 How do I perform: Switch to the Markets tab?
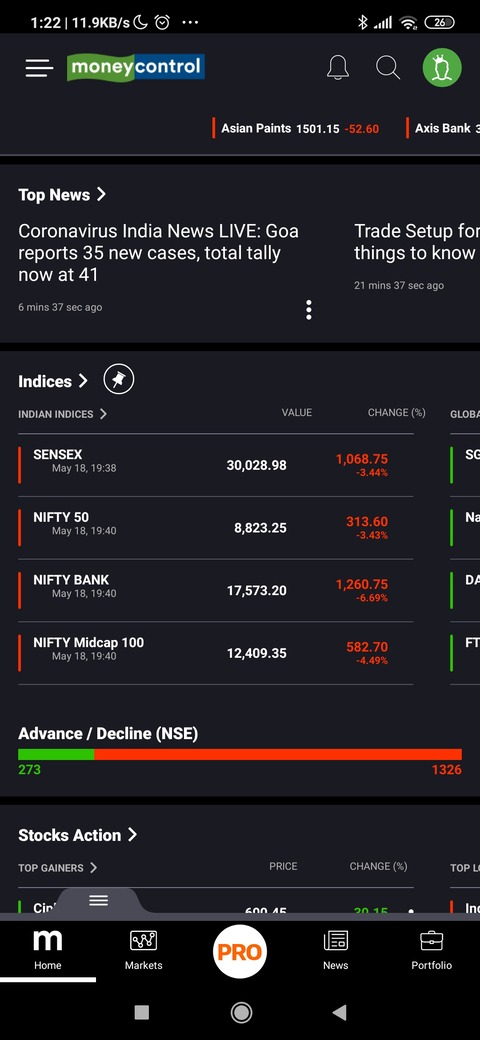pos(143,950)
